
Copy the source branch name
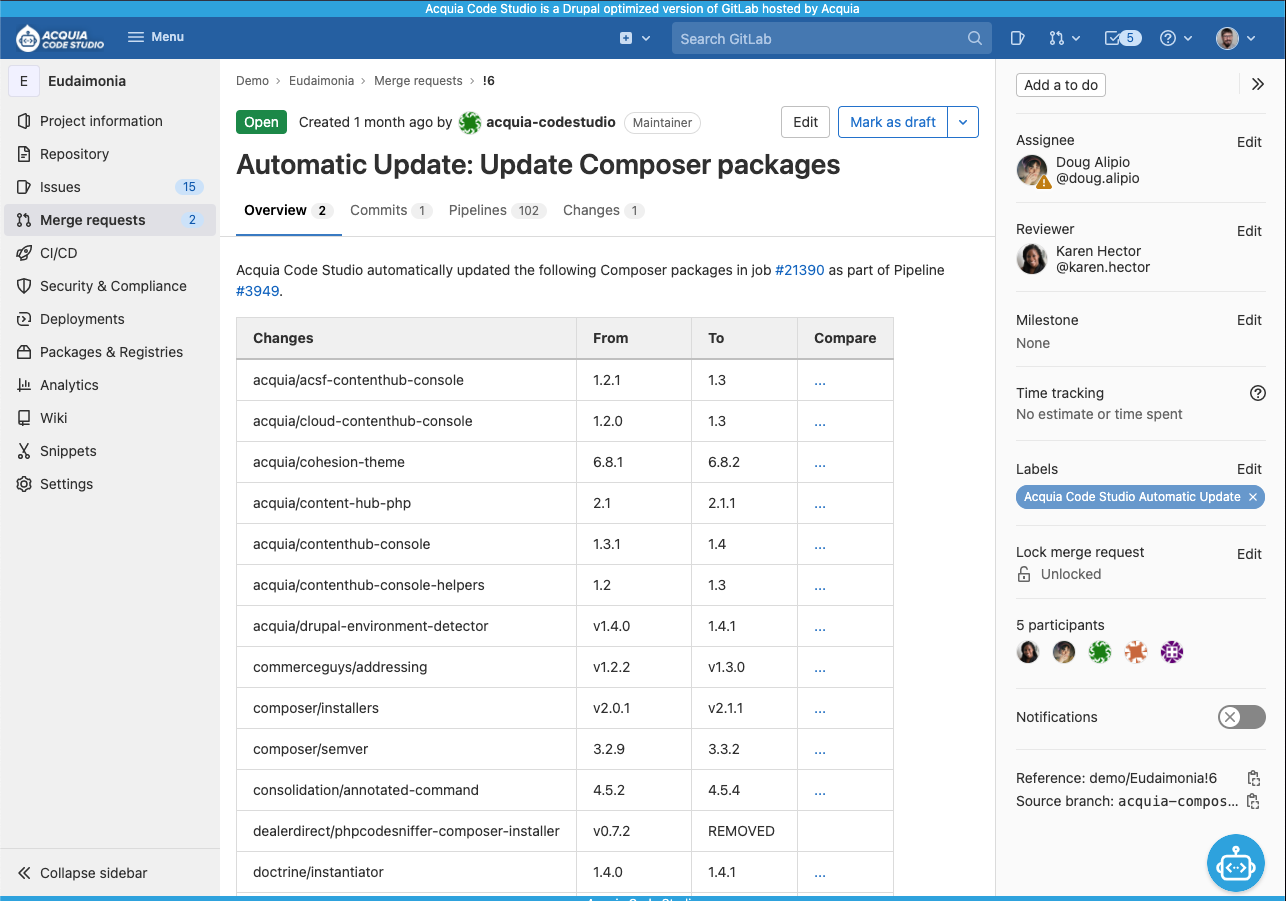(x=1252, y=801)
